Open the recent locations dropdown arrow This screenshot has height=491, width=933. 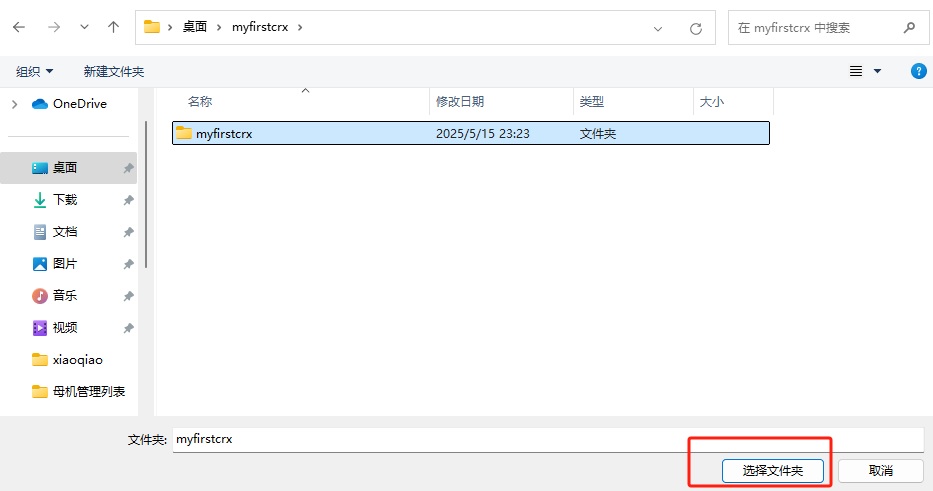pyautogui.click(x=83, y=28)
